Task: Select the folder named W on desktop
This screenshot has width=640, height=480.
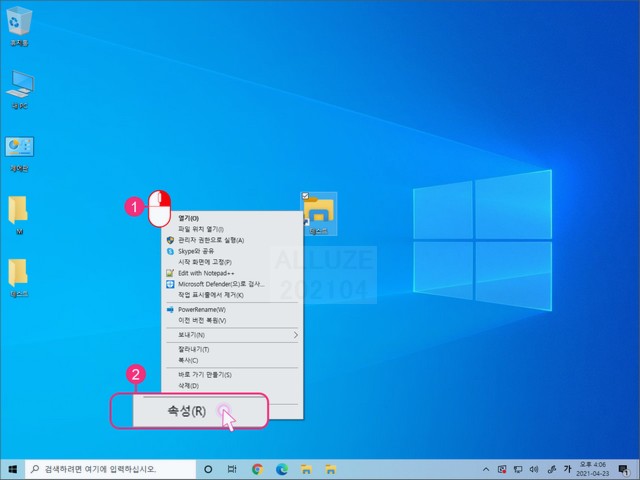Action: tap(19, 215)
